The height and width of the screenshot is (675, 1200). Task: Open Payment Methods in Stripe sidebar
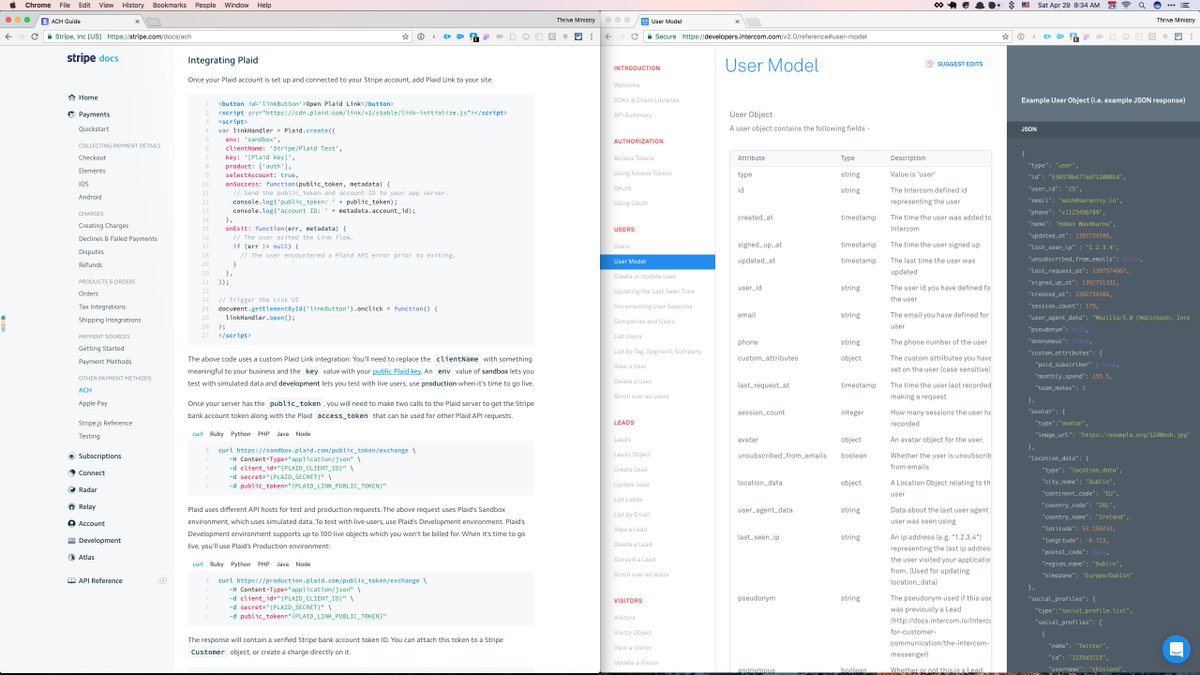coord(105,362)
